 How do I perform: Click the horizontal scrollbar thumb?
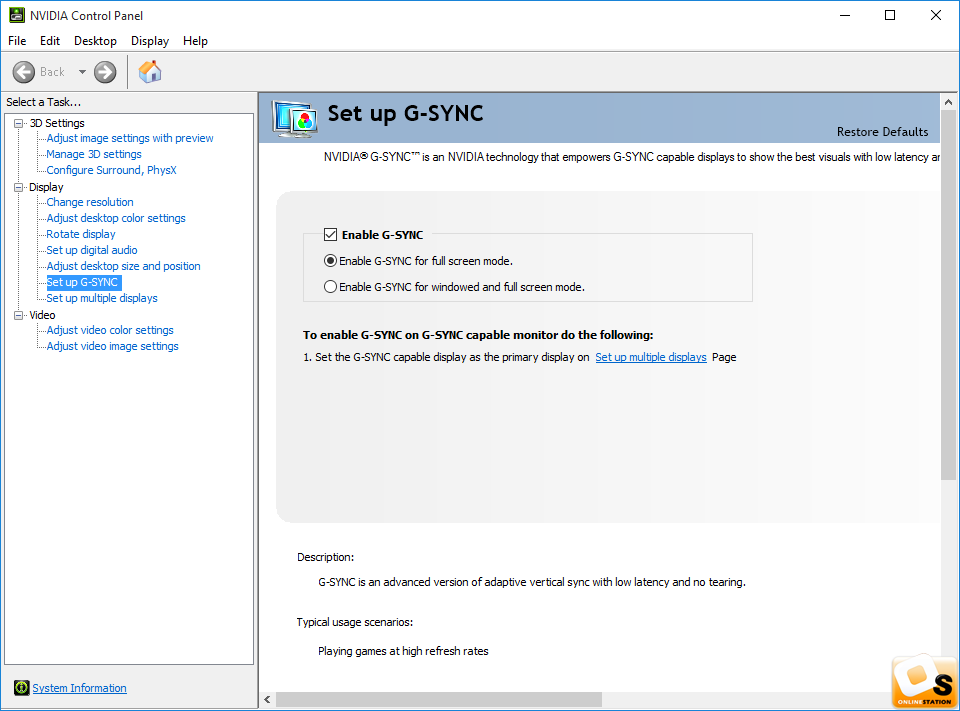click(x=439, y=699)
